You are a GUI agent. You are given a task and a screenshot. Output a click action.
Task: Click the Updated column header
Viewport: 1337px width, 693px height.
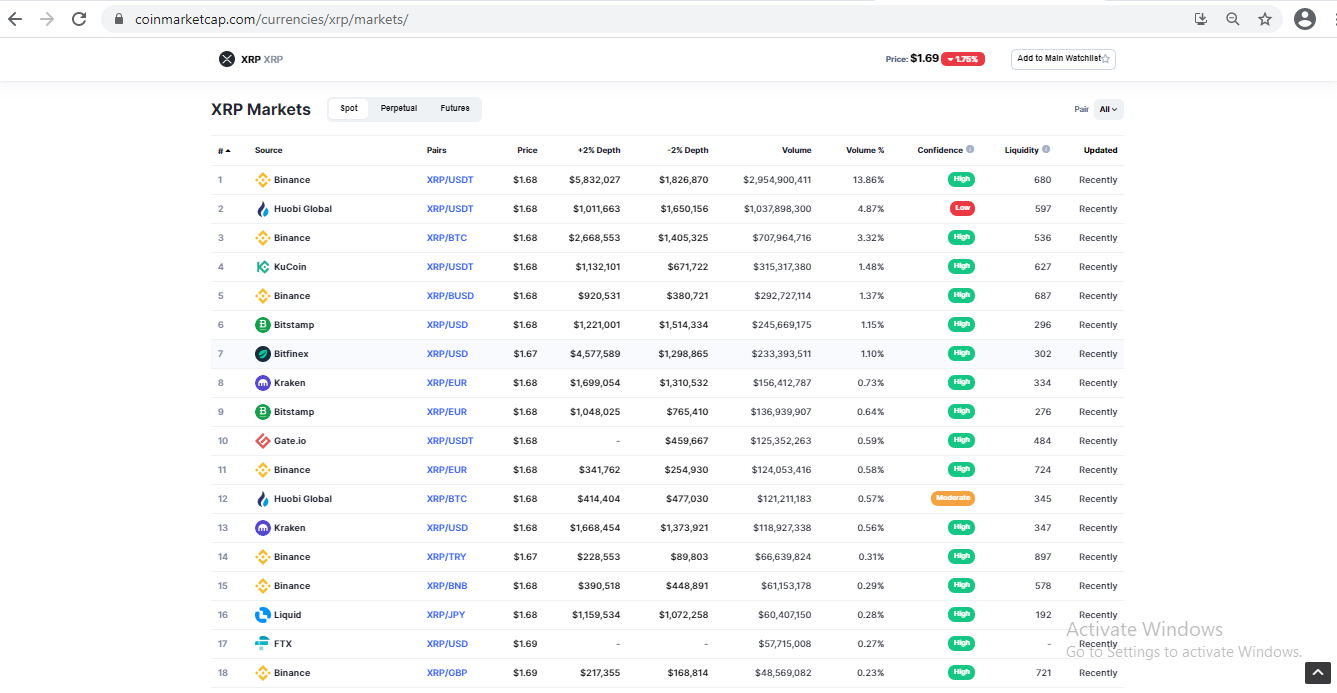pos(1101,151)
